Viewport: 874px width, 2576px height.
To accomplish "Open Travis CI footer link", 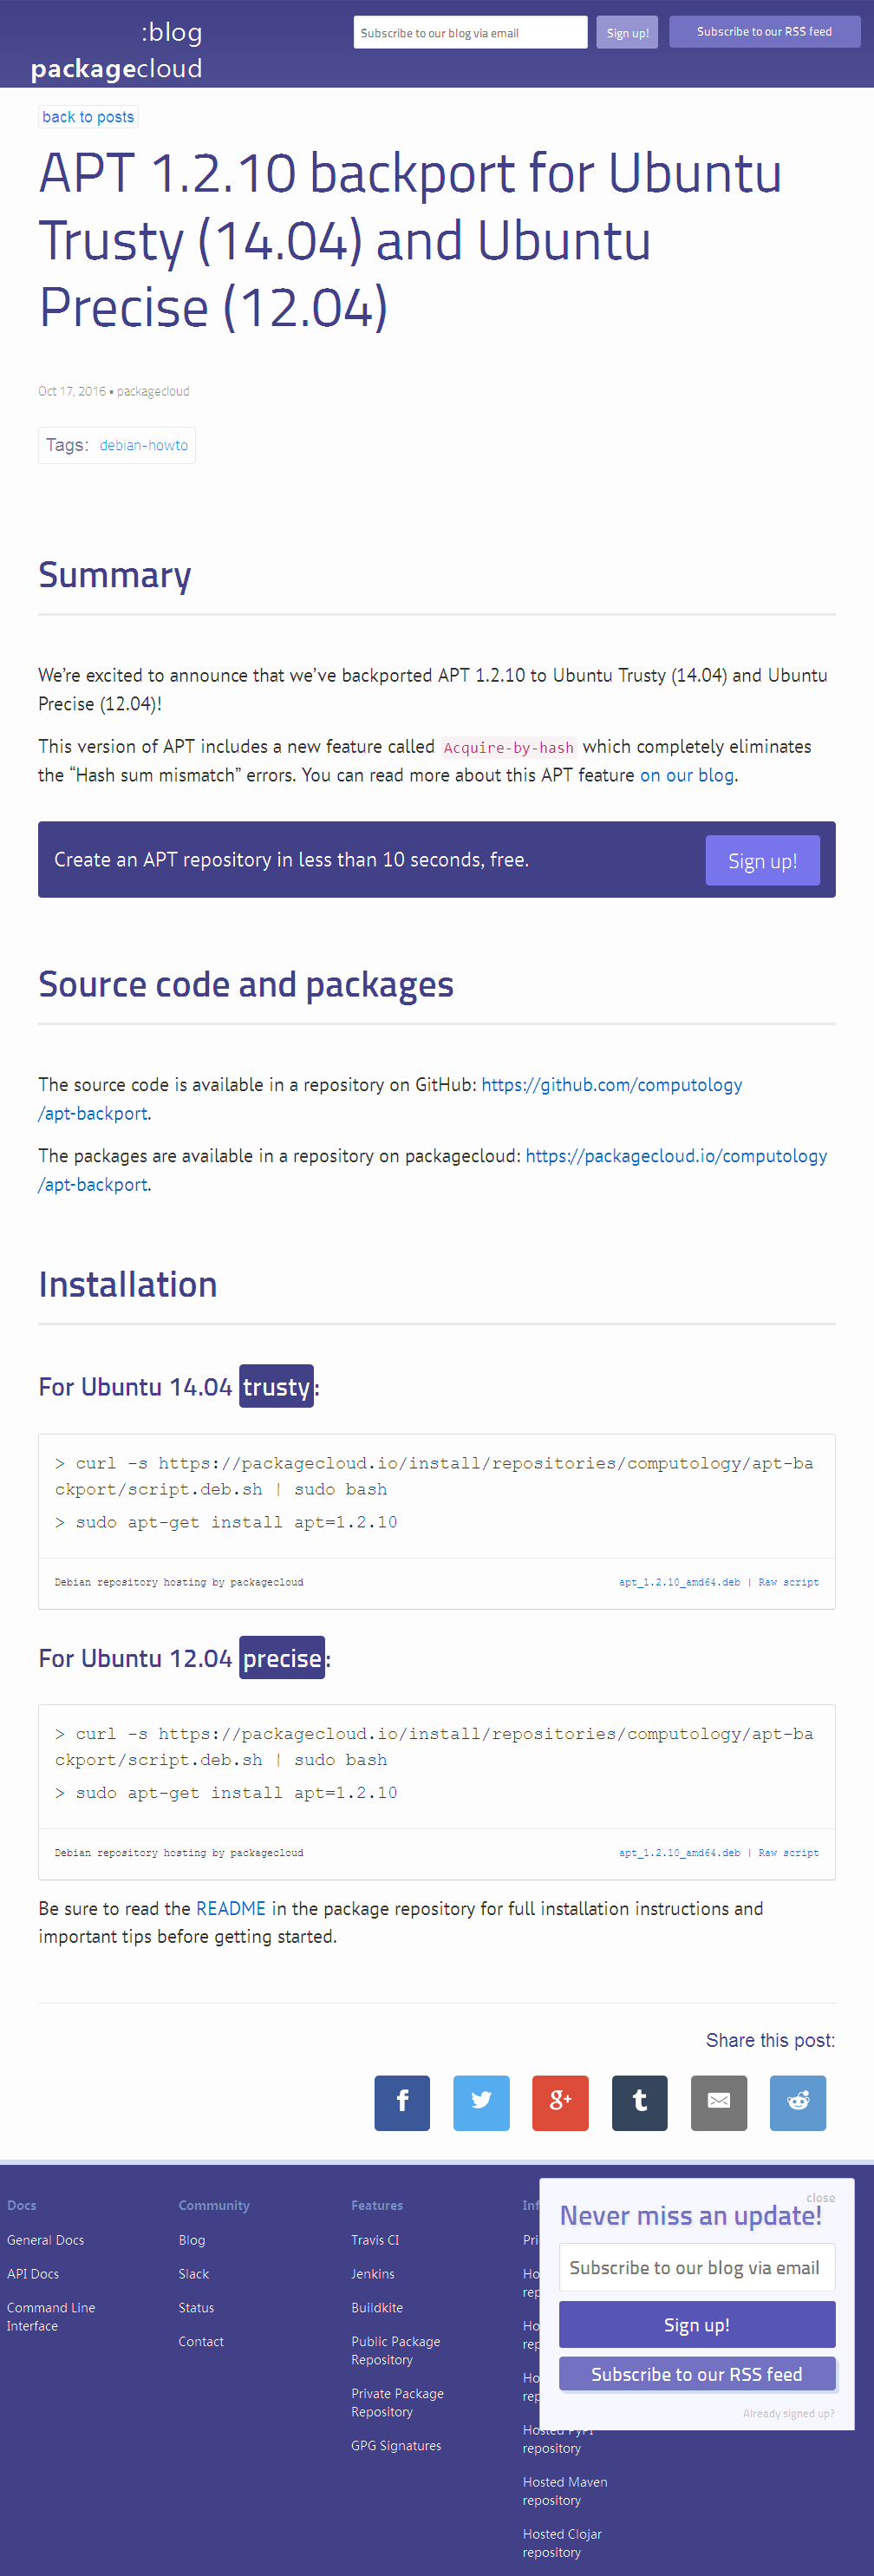I will point(375,2240).
